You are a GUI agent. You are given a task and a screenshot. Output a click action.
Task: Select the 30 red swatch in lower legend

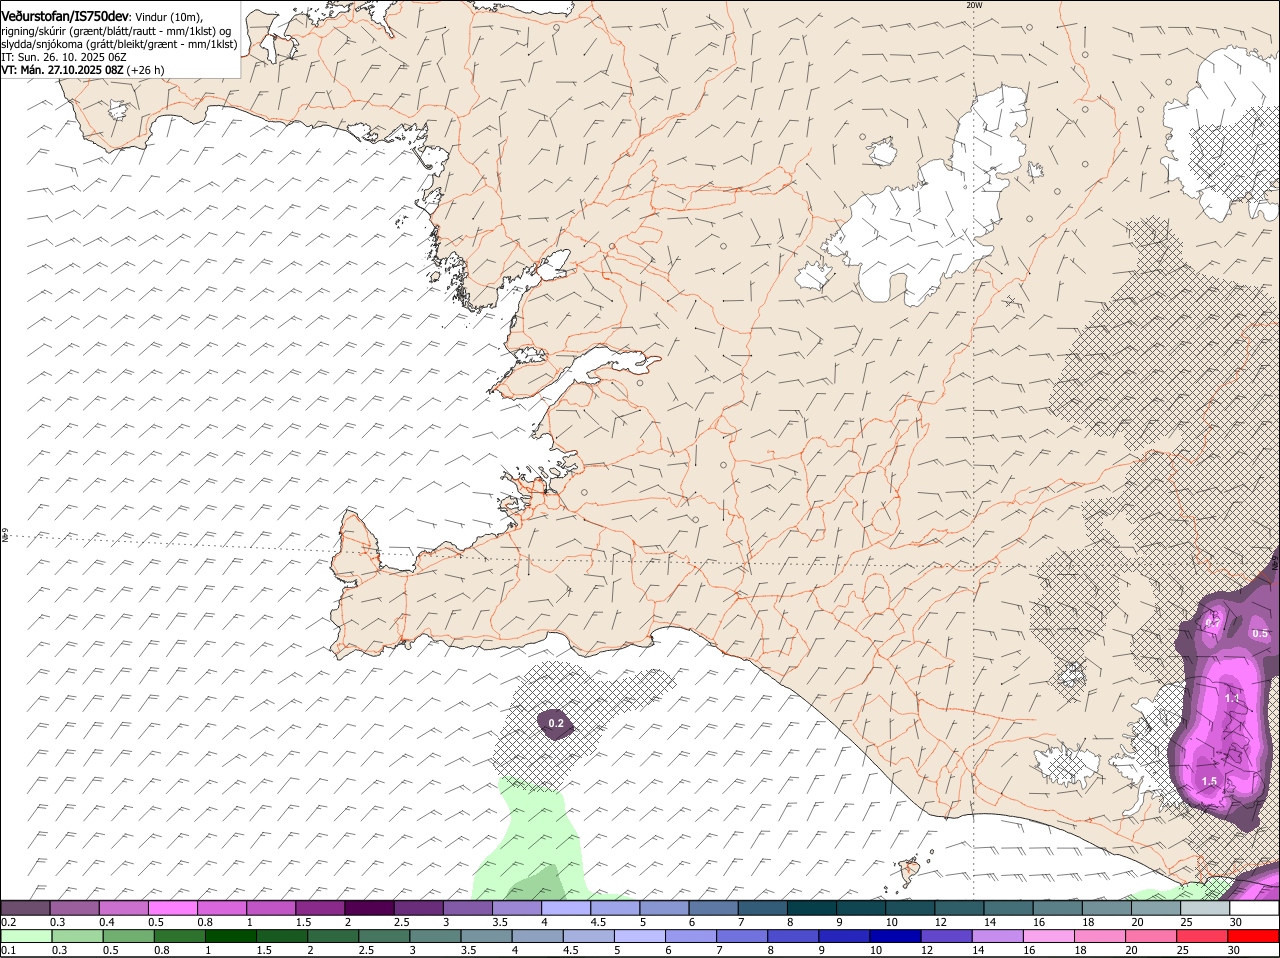(1255, 936)
